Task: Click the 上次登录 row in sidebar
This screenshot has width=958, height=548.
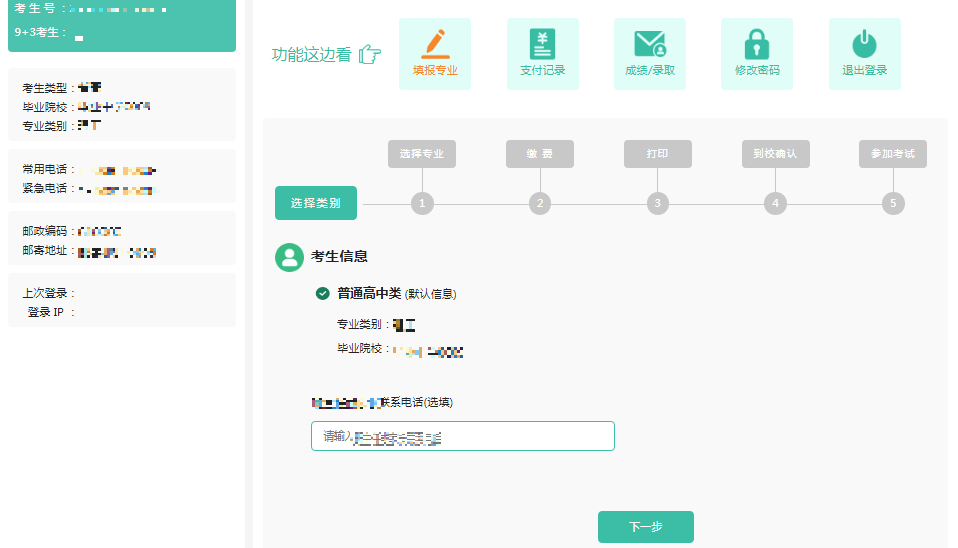Action: pos(49,293)
